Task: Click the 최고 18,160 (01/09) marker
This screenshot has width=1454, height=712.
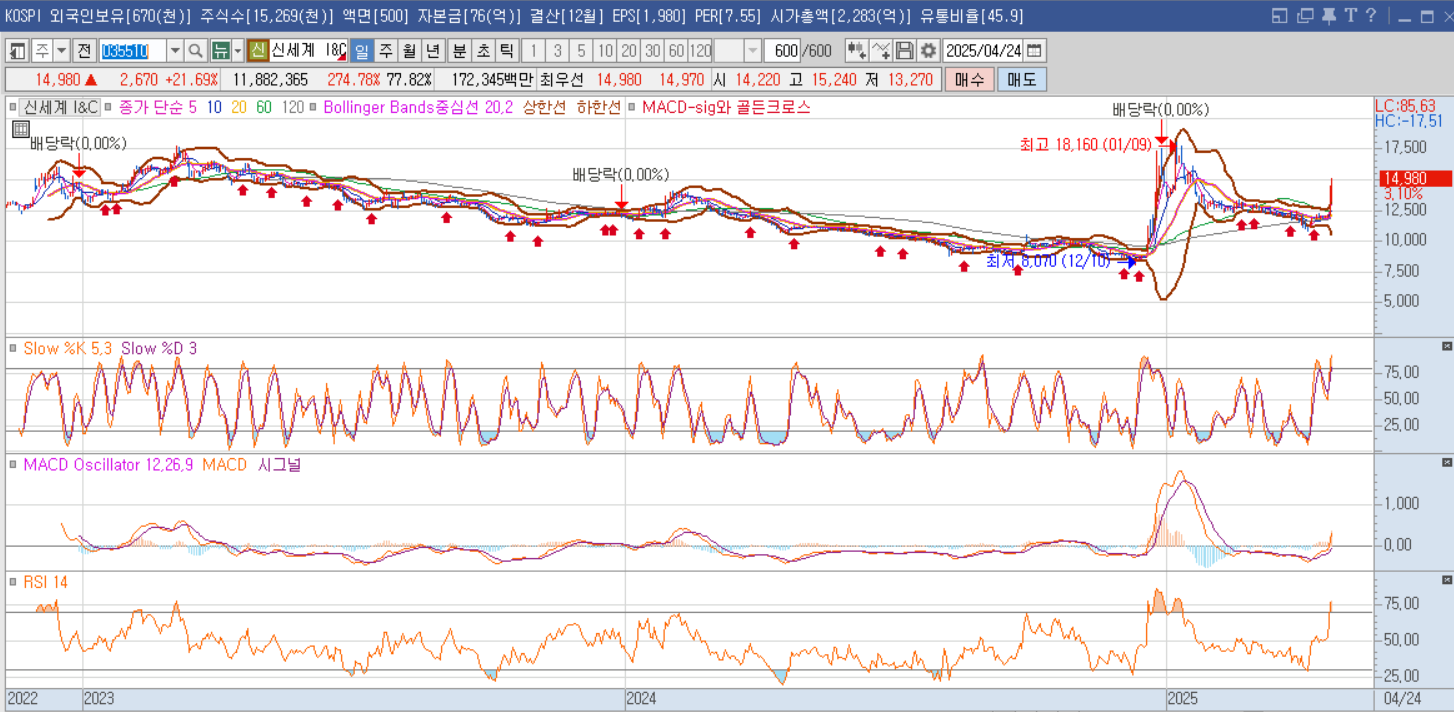Action: tap(1084, 144)
